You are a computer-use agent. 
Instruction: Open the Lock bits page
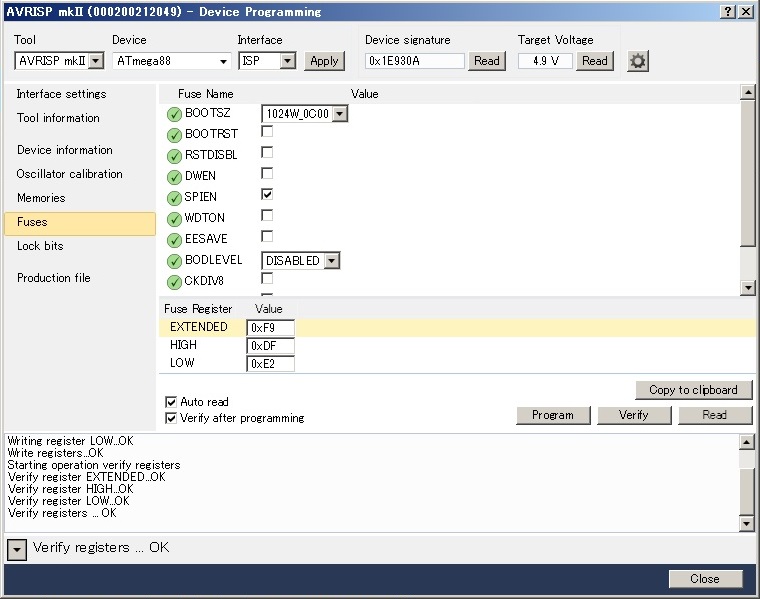click(40, 246)
